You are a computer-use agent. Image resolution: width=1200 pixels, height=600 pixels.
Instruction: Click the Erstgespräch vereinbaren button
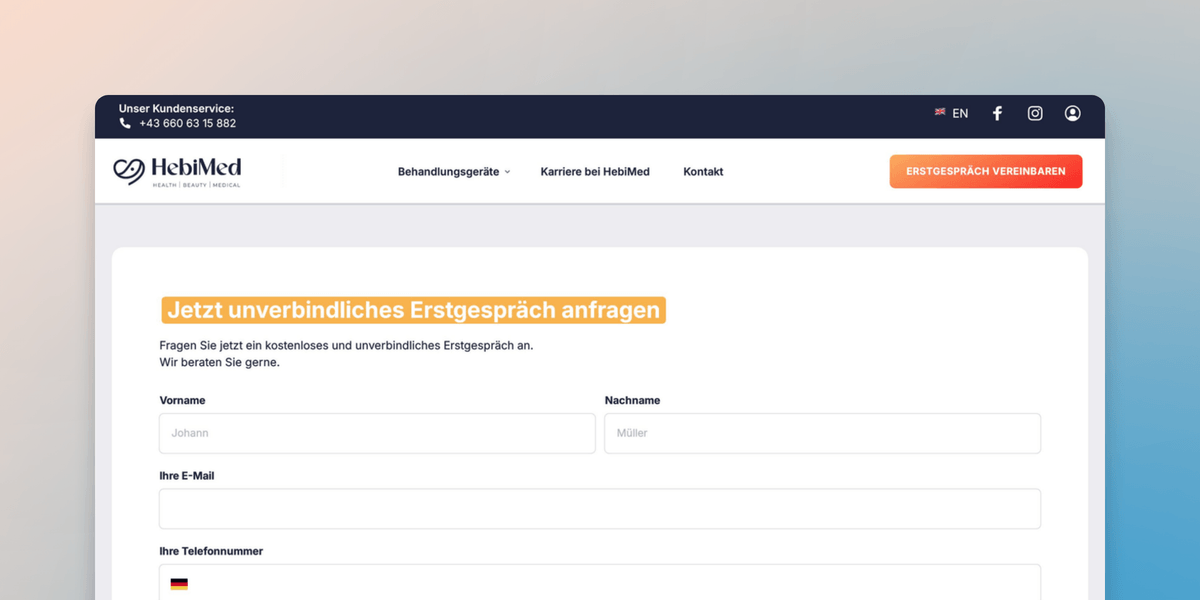[986, 171]
